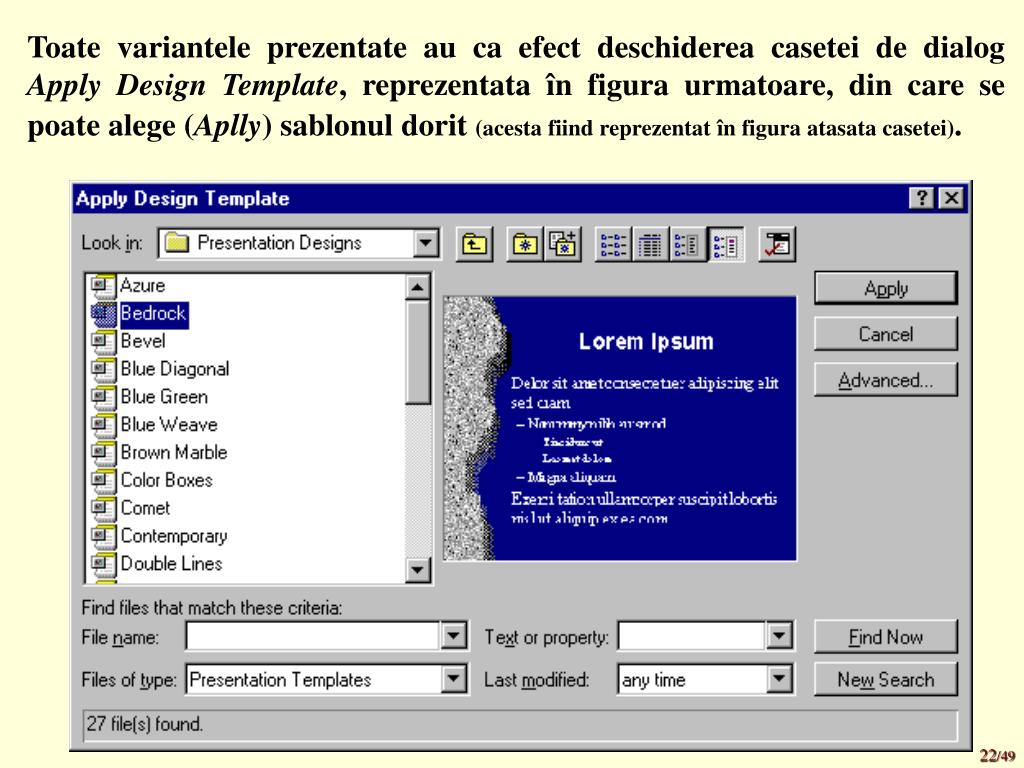1024x768 pixels.
Task: Close the Apply Design Template dialog
Action: (x=952, y=198)
